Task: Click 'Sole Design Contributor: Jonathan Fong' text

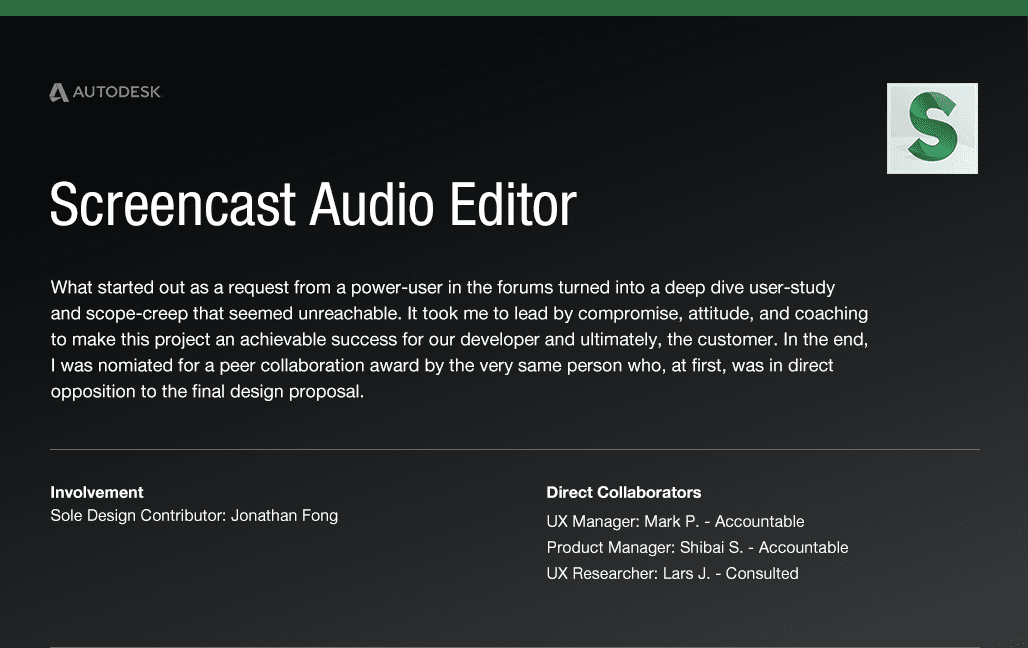Action: coord(194,516)
